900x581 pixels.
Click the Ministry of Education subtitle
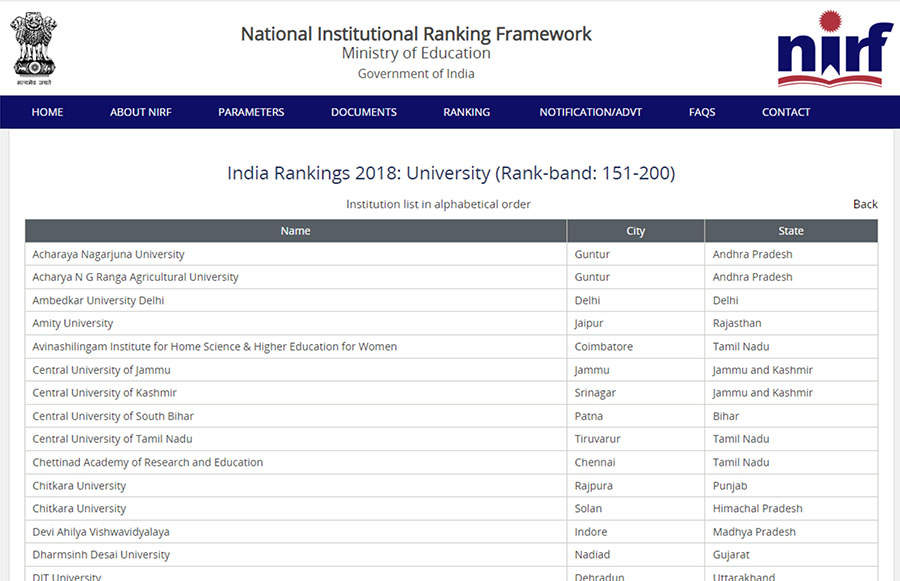click(416, 53)
